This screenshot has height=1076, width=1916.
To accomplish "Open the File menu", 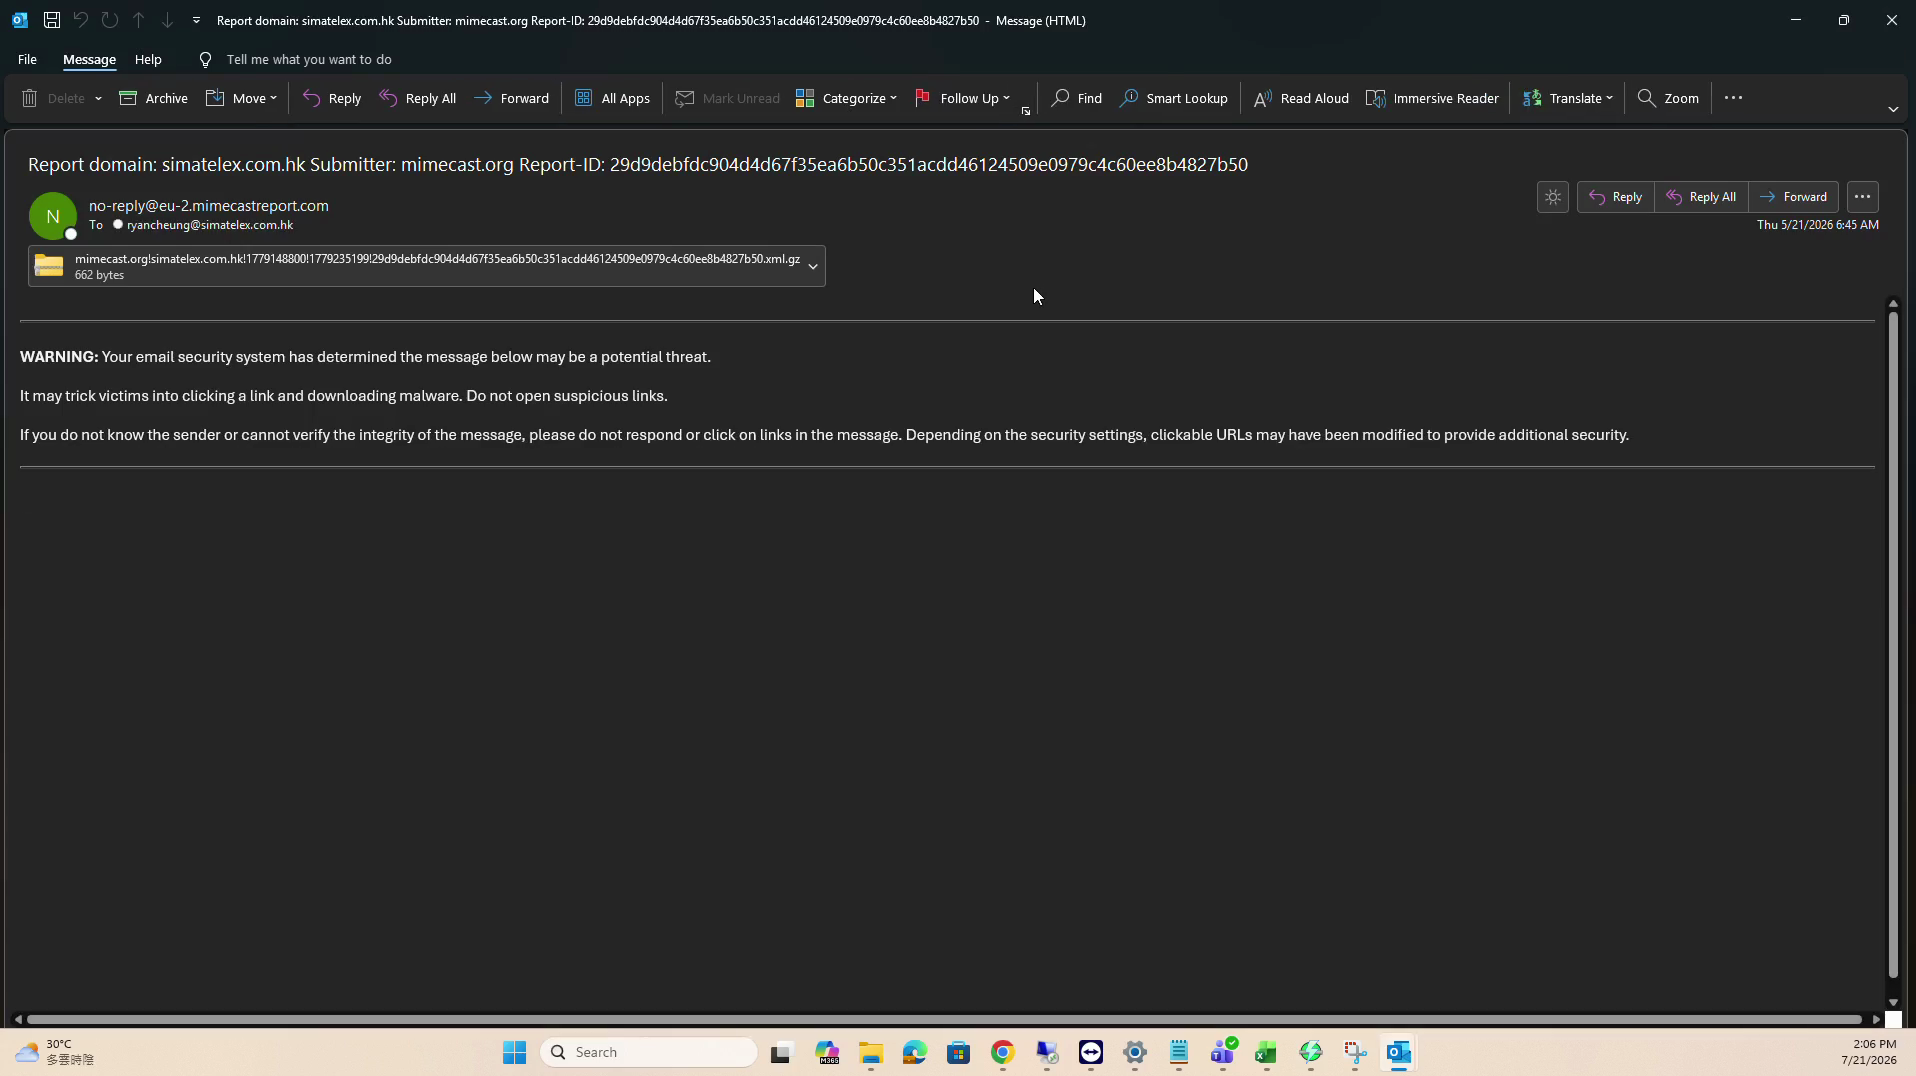I will (27, 59).
